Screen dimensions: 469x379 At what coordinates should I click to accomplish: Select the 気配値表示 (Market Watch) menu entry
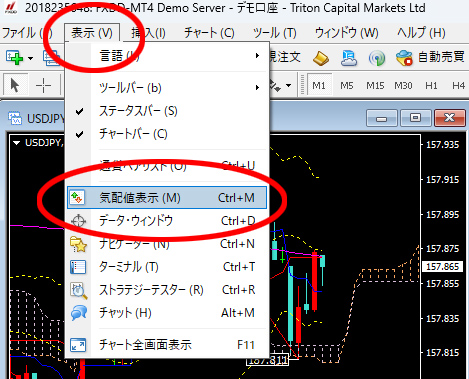click(167, 198)
